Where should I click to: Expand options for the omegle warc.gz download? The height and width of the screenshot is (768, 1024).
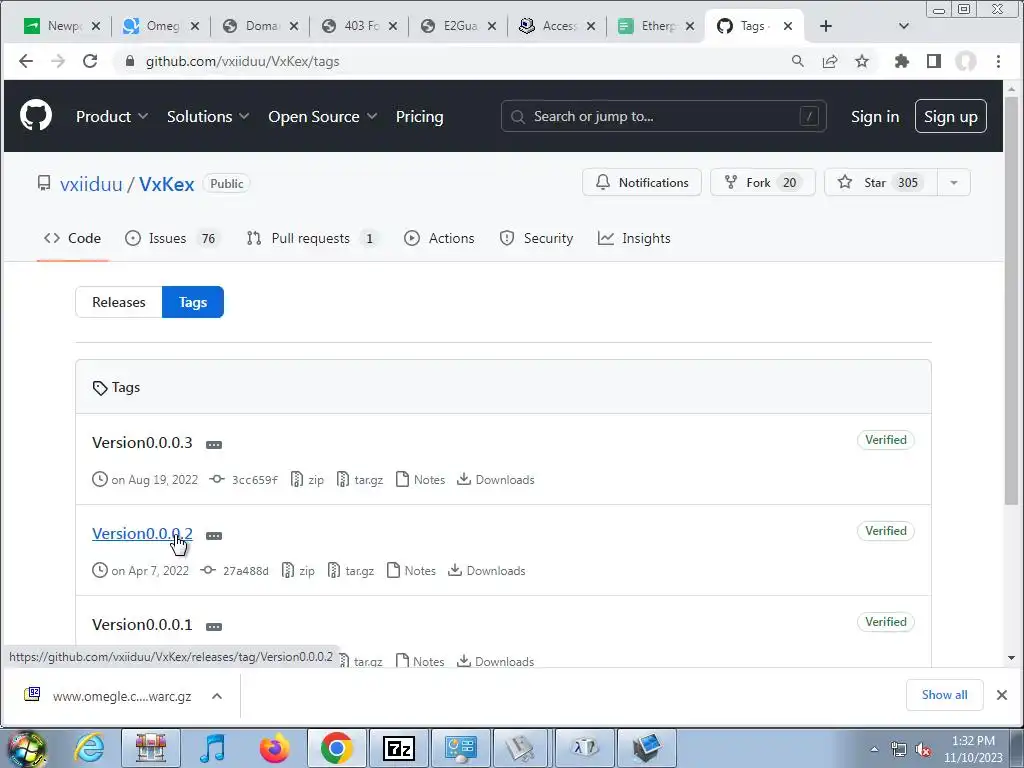point(217,696)
